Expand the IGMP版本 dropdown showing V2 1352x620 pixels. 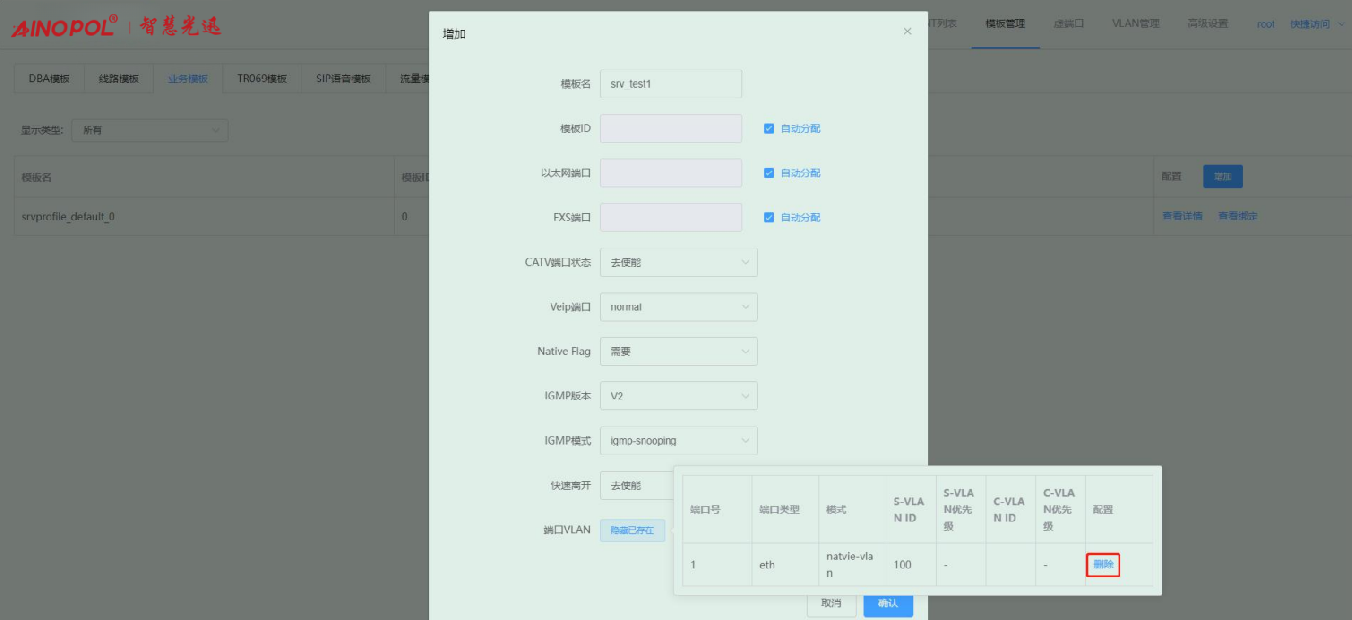coord(678,396)
